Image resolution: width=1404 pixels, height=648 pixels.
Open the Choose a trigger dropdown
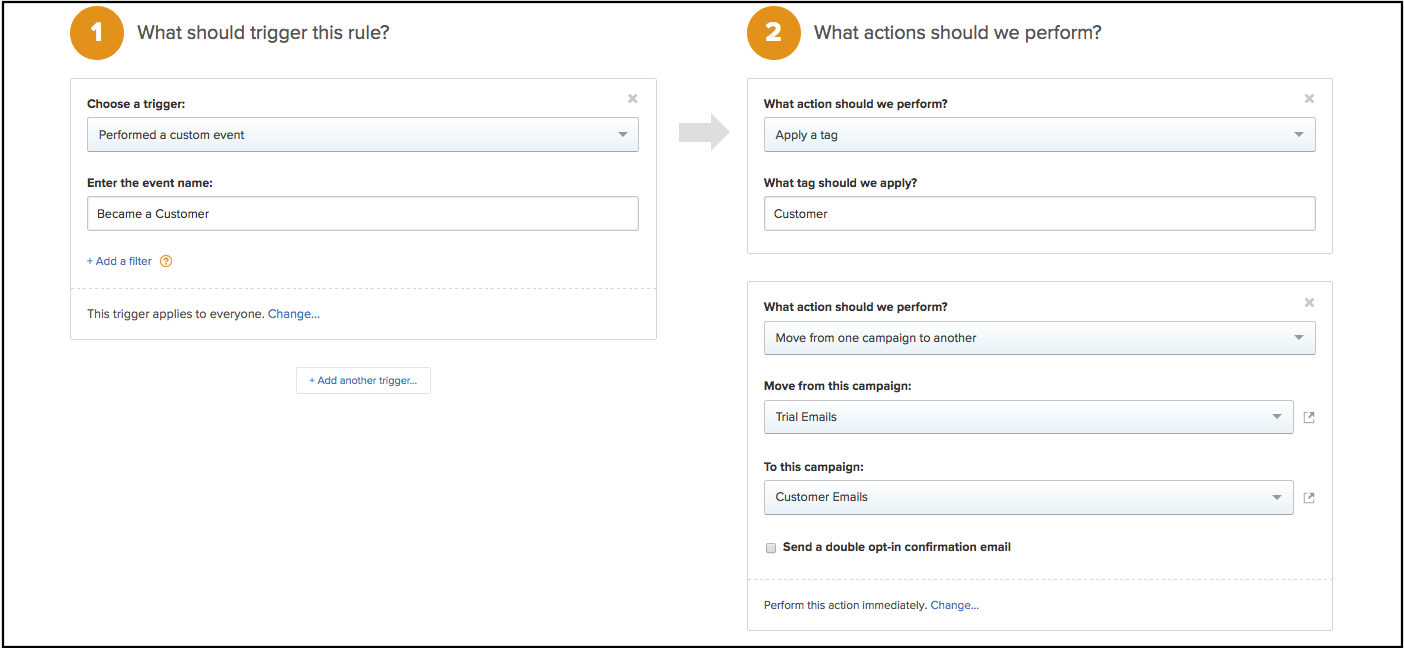pos(362,135)
